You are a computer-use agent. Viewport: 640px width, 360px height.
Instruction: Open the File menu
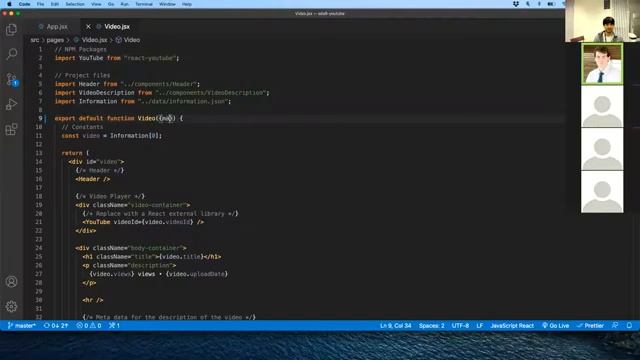(40, 4)
